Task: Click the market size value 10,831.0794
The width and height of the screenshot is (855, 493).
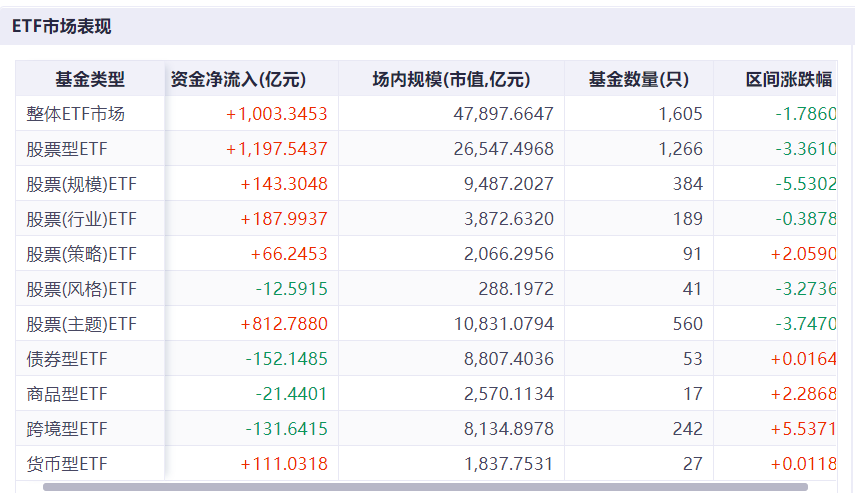Action: [x=504, y=324]
